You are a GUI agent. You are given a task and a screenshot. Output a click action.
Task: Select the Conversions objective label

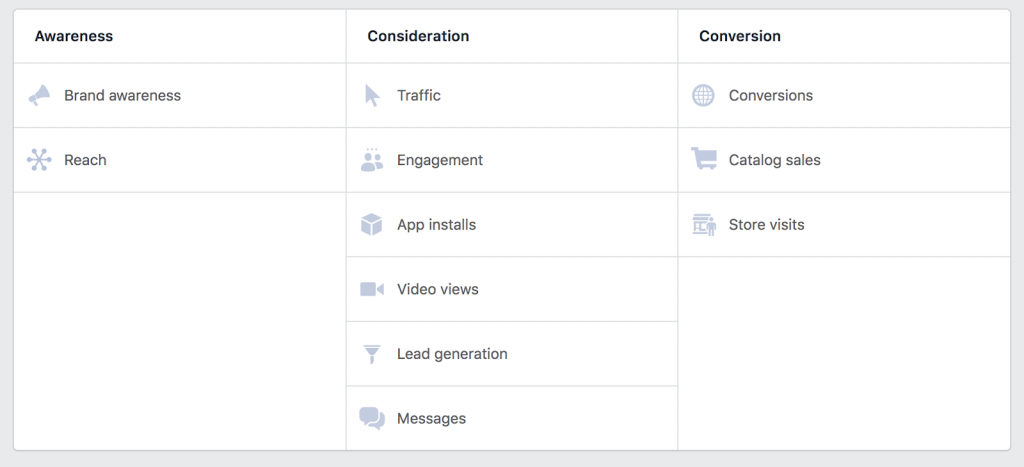click(x=770, y=96)
